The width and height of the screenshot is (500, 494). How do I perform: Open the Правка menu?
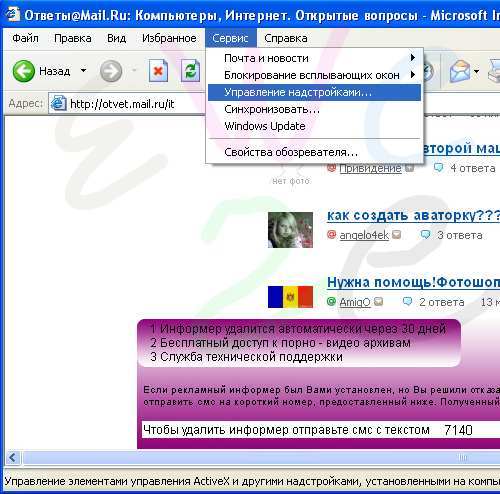(x=73, y=38)
